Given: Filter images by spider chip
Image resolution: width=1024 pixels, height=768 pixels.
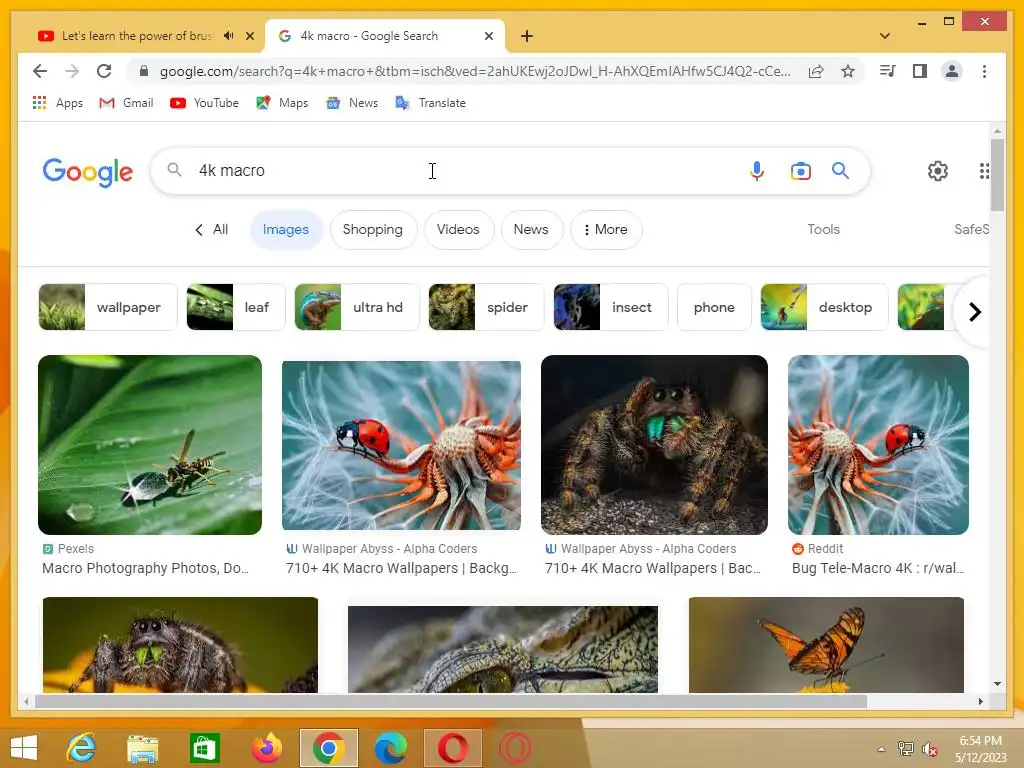Looking at the screenshot, I should (x=486, y=307).
